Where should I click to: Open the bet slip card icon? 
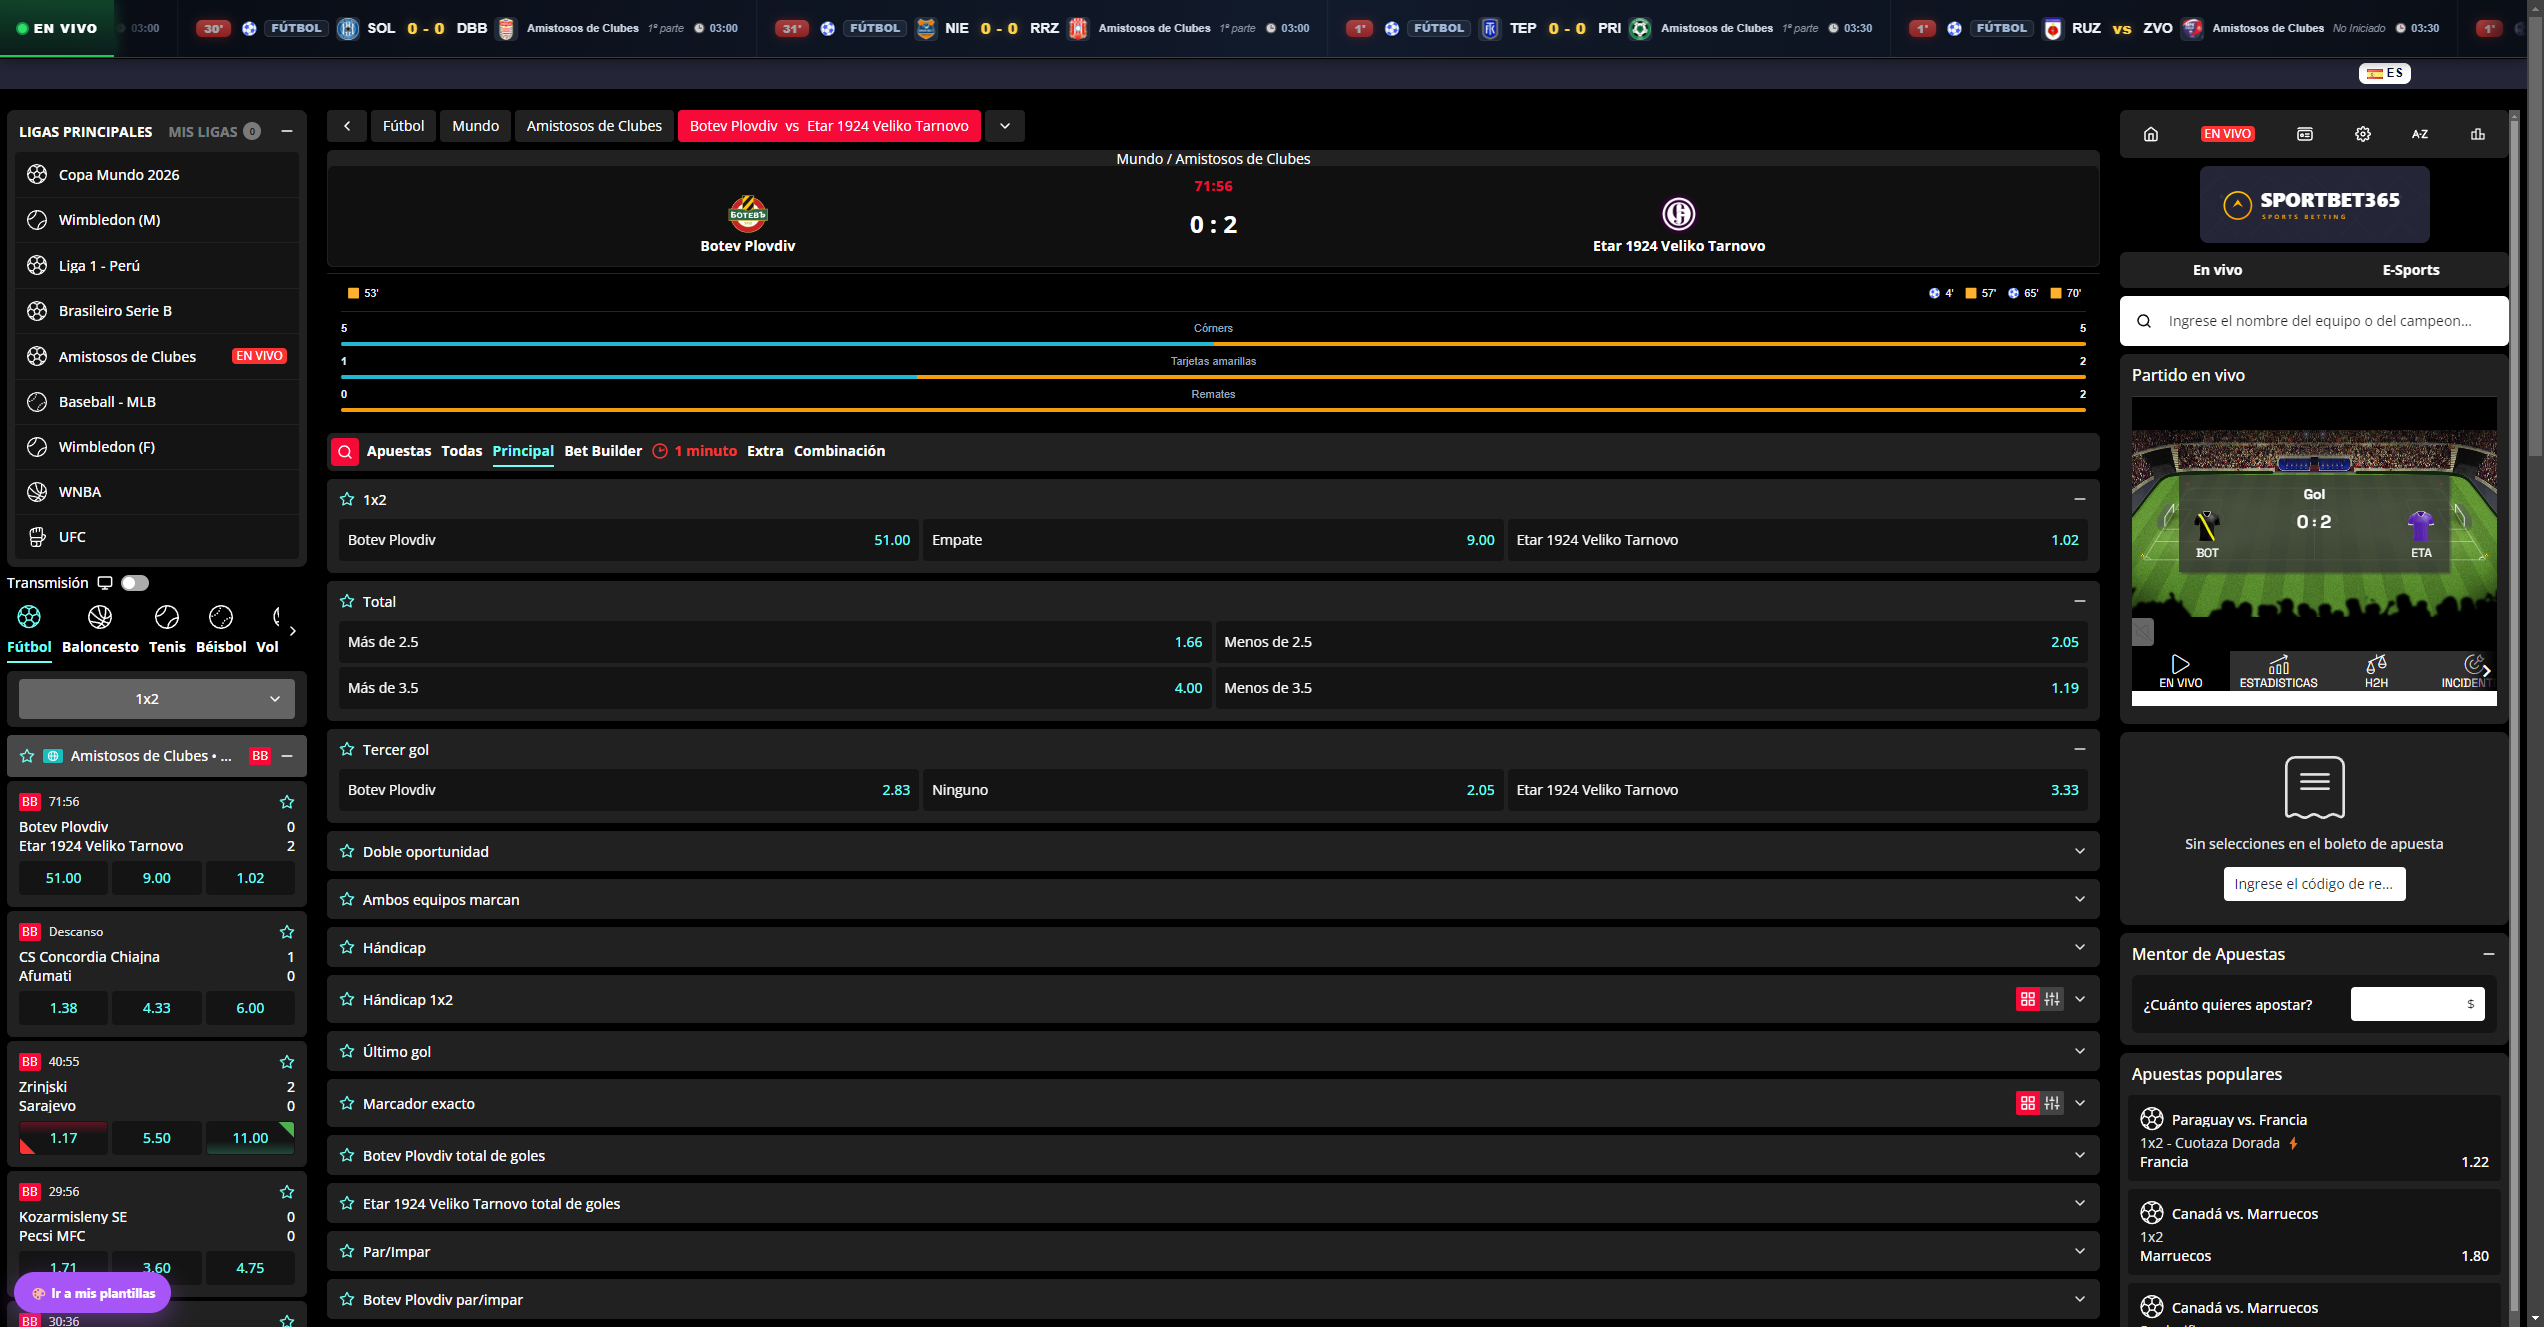pos(2305,134)
